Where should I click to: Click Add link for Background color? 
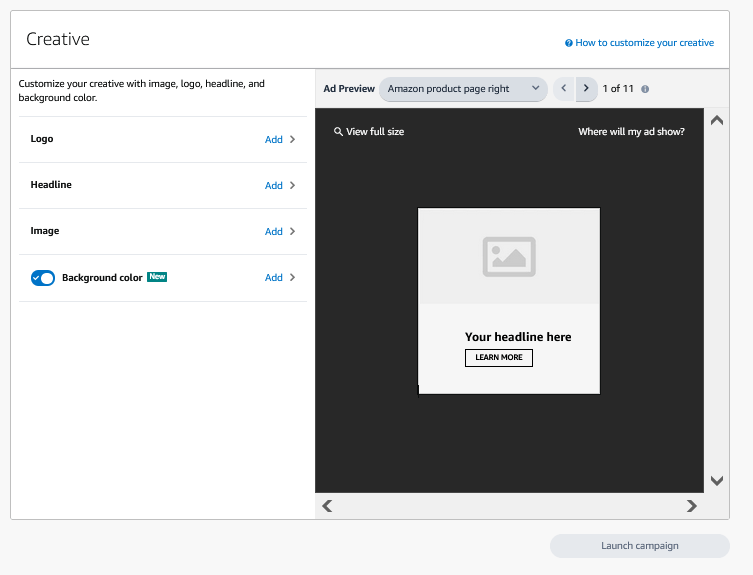pos(273,278)
